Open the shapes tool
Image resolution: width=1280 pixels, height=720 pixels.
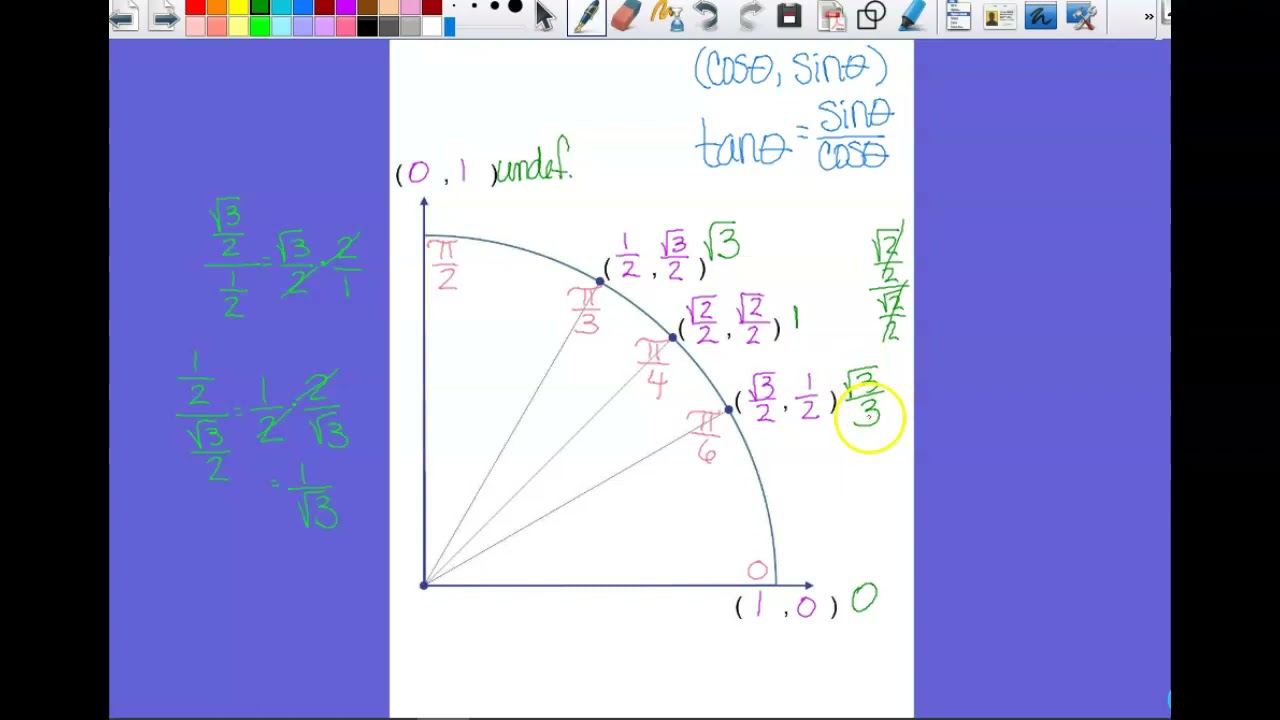click(871, 15)
